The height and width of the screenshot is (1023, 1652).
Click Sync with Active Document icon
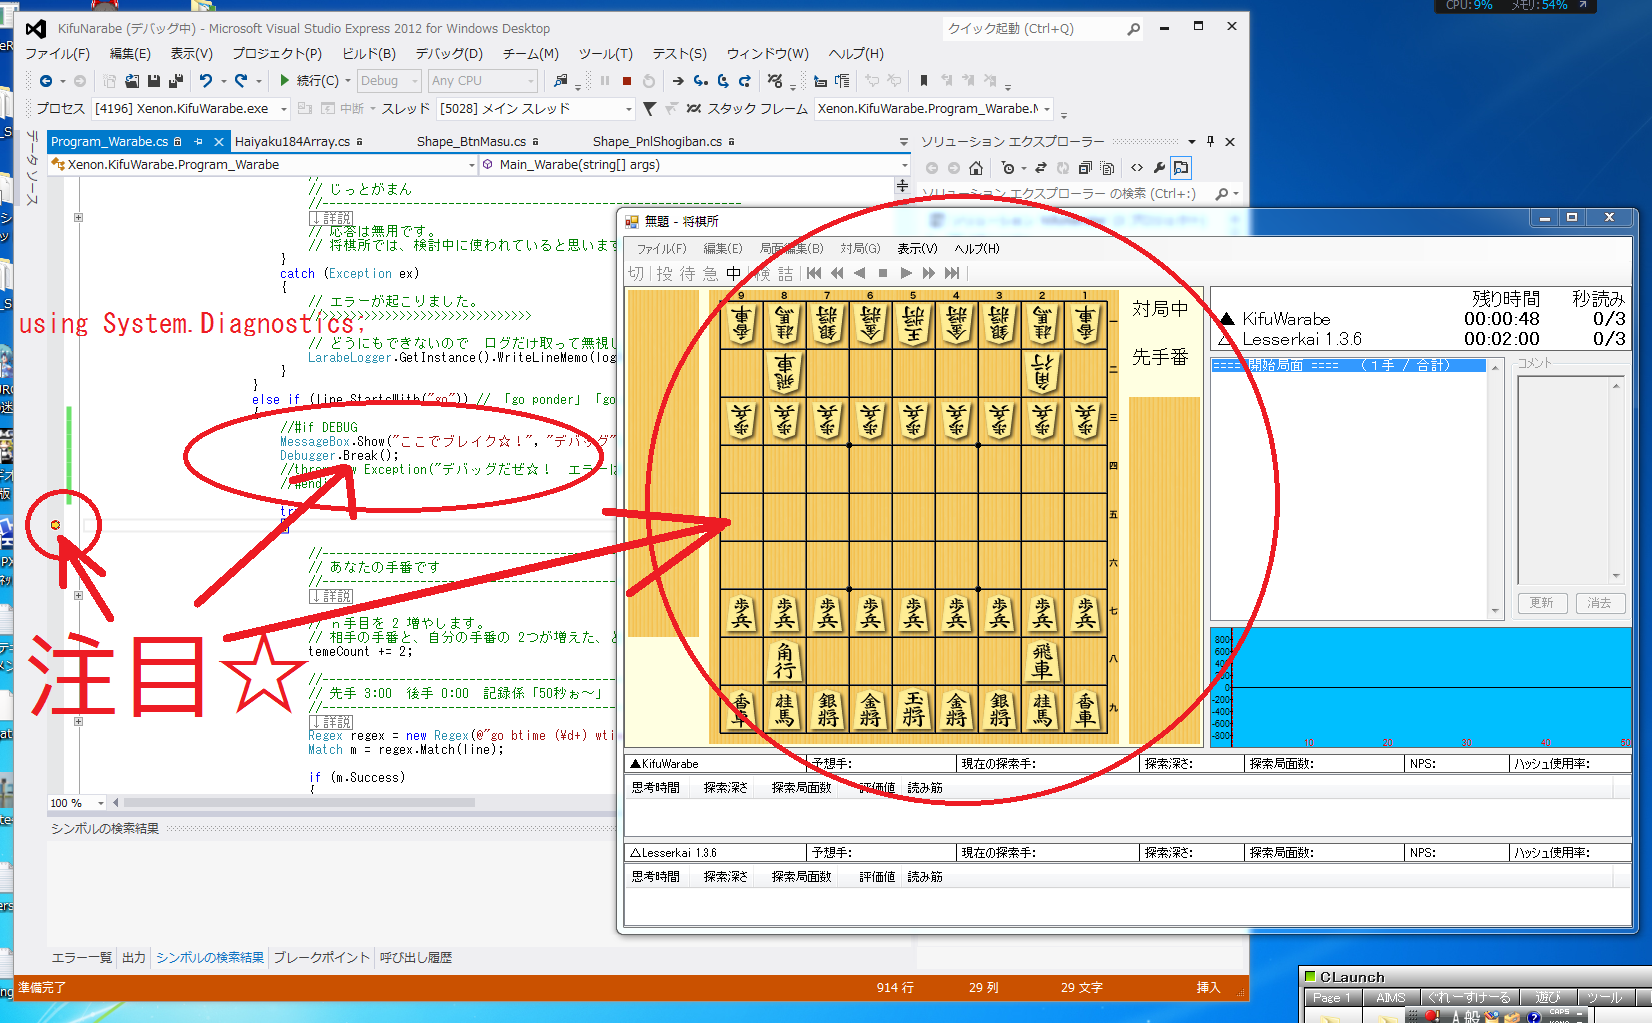pos(1040,168)
